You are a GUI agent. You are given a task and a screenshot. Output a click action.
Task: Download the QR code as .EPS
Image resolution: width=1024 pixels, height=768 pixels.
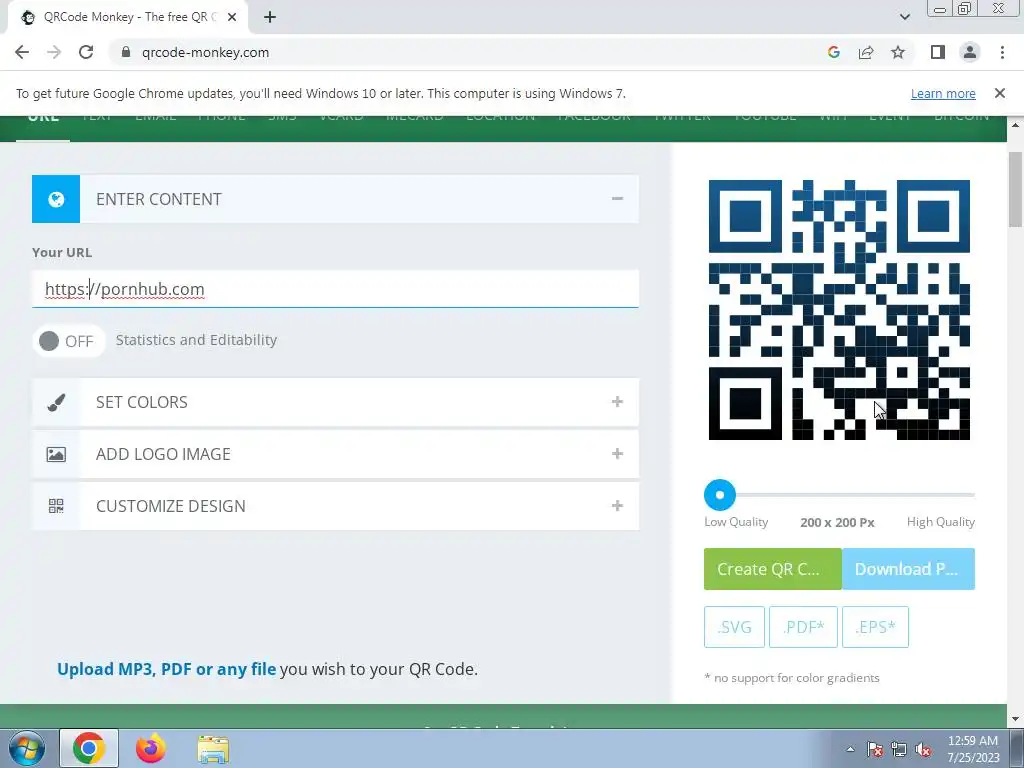875,627
